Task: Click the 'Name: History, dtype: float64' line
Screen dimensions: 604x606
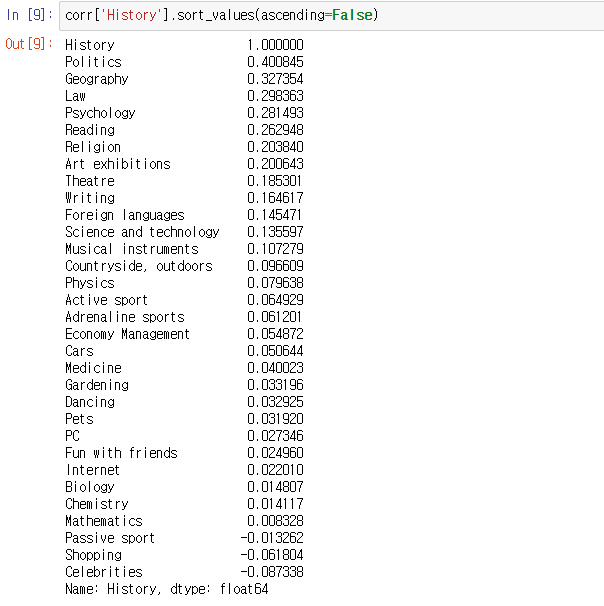Action: pyautogui.click(x=167, y=589)
